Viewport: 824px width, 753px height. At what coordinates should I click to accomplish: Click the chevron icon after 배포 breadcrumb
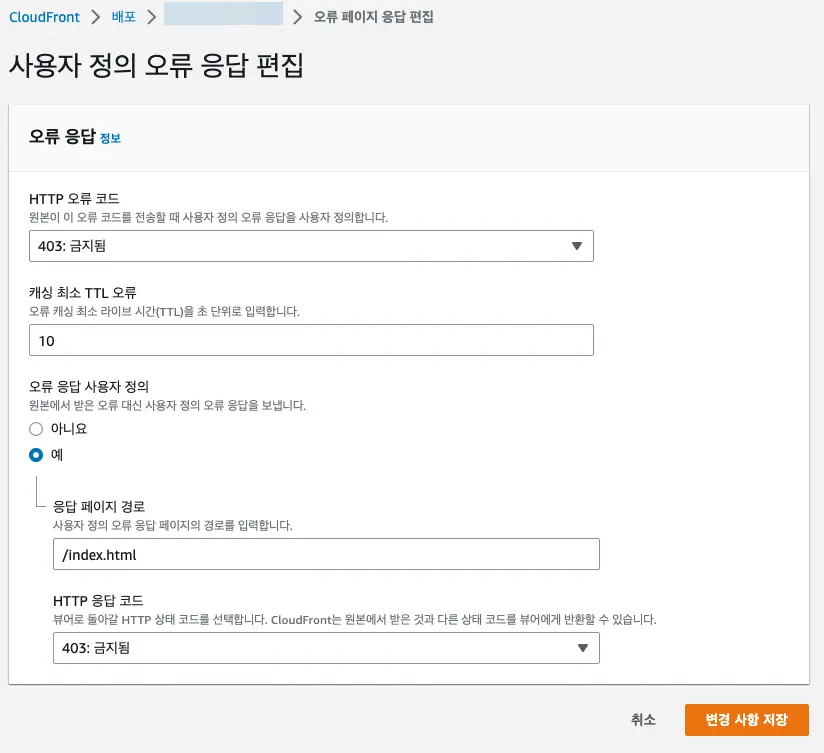click(152, 17)
